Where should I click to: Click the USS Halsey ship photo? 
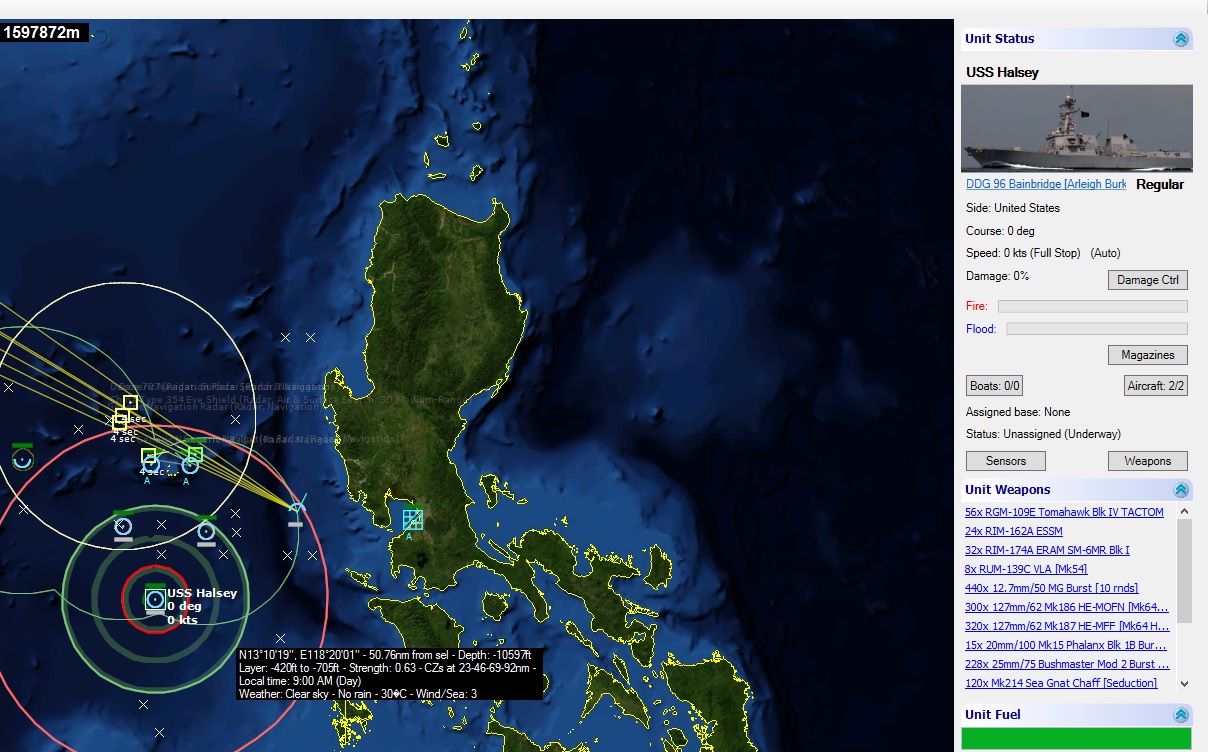(x=1077, y=129)
